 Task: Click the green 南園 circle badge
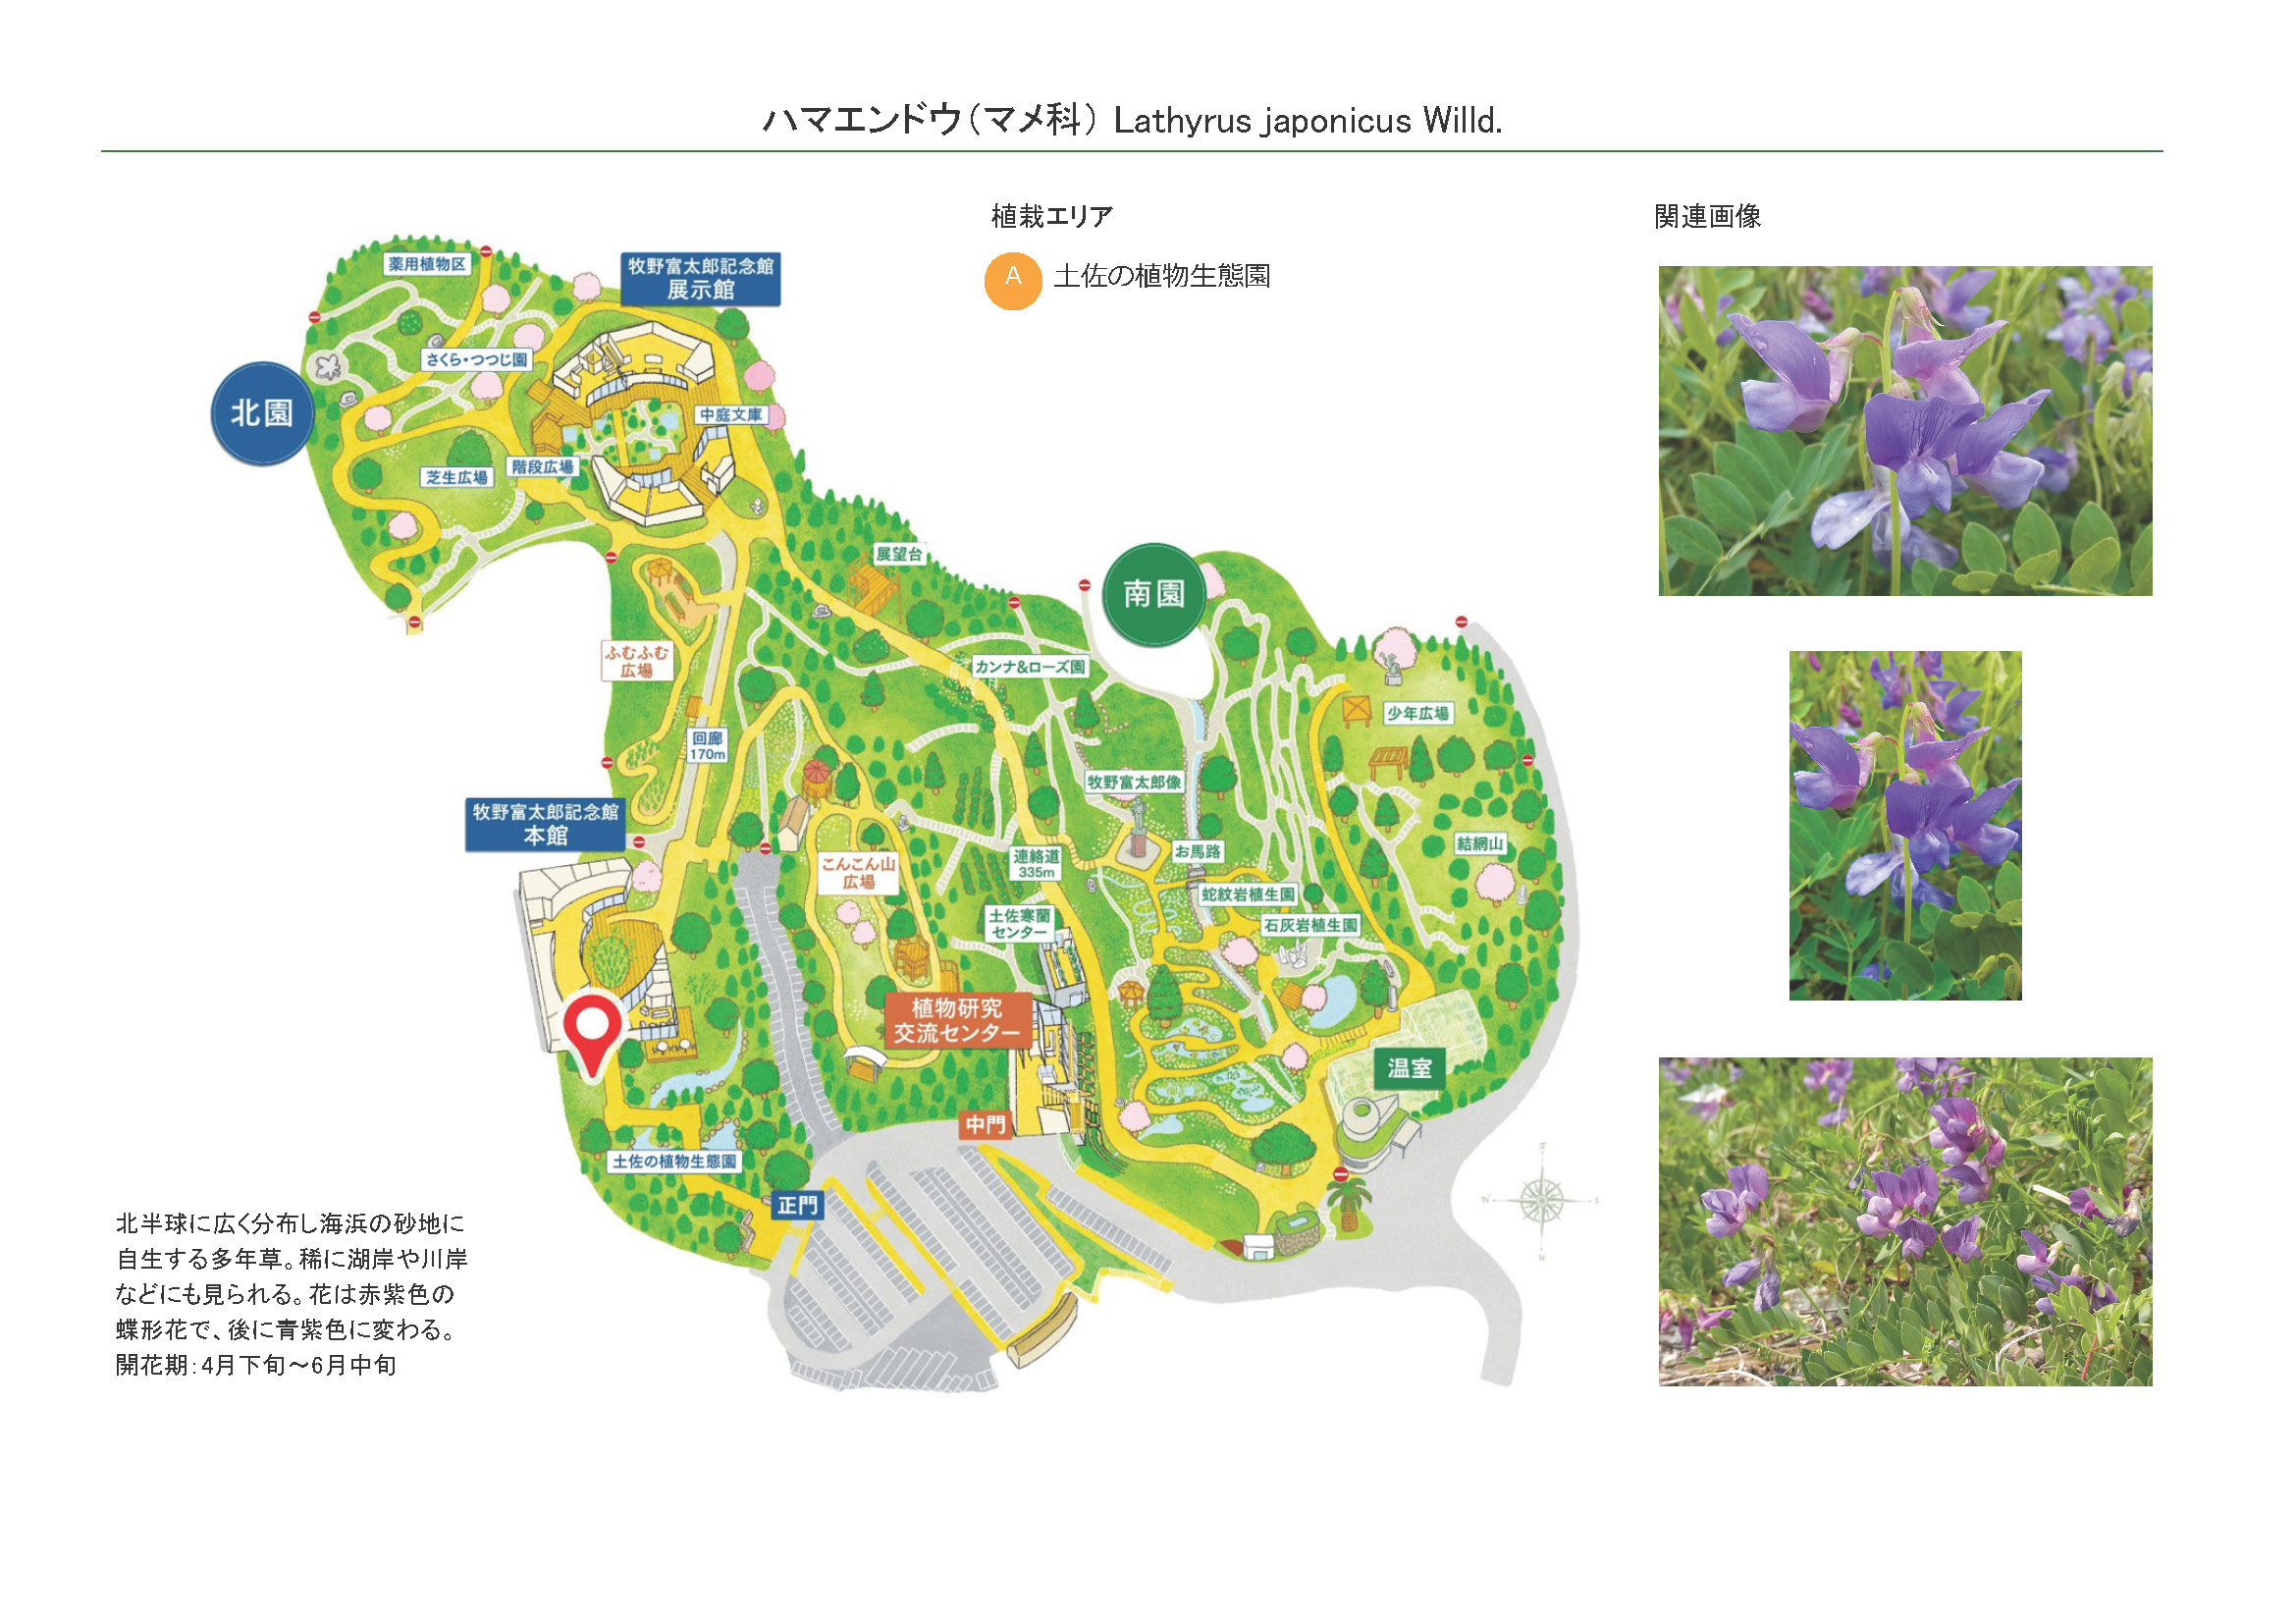coord(1153,594)
